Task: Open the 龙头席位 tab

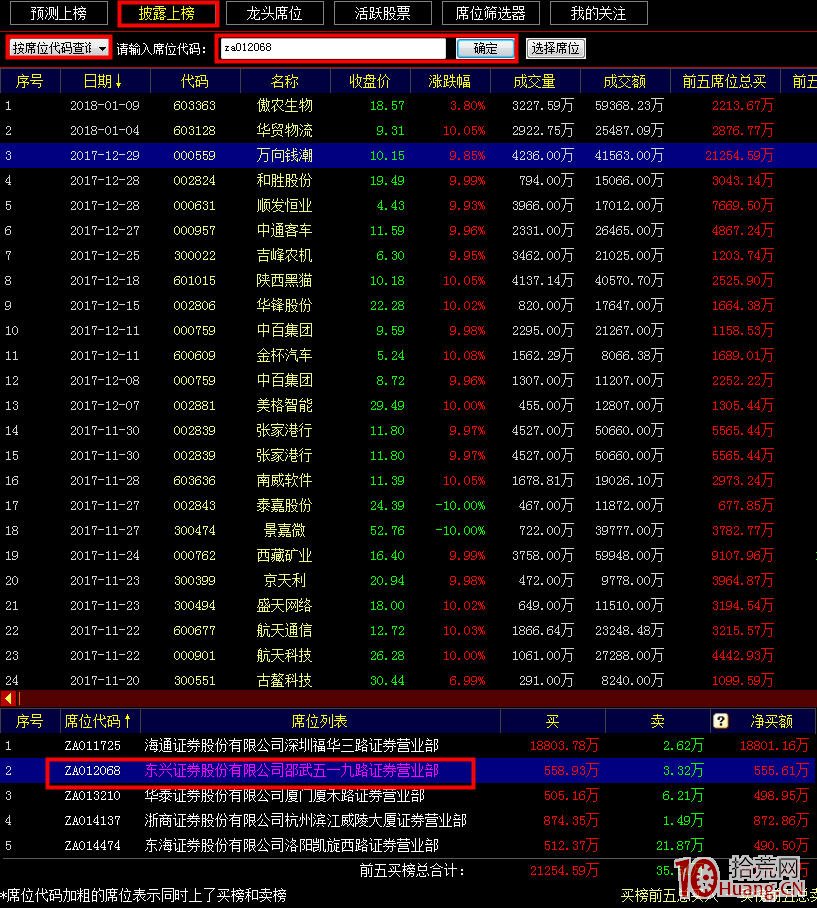Action: click(x=274, y=13)
